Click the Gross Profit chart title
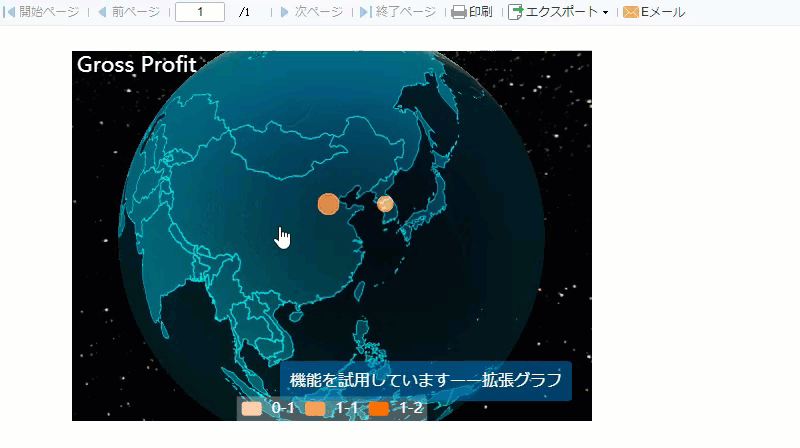 click(137, 65)
